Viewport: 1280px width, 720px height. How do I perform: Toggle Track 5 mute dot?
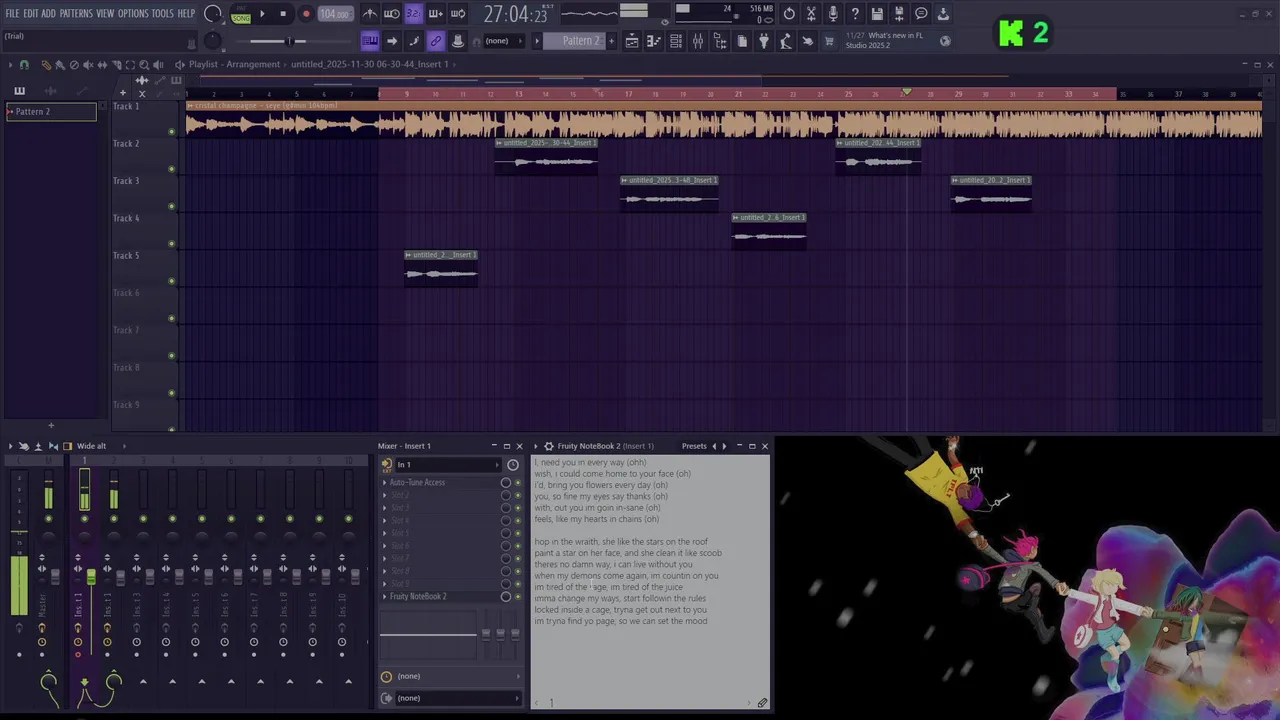(x=172, y=281)
